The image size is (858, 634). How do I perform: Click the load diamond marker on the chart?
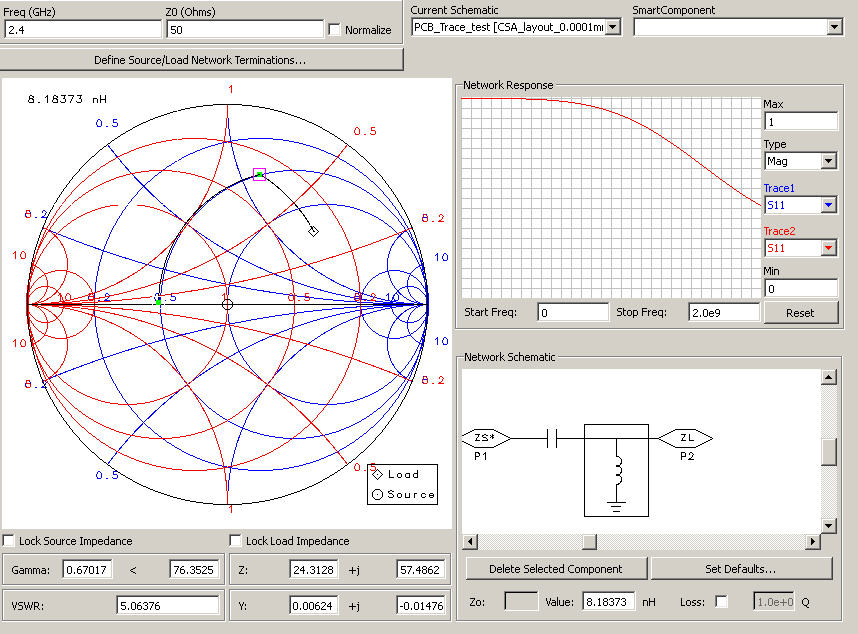coord(313,231)
